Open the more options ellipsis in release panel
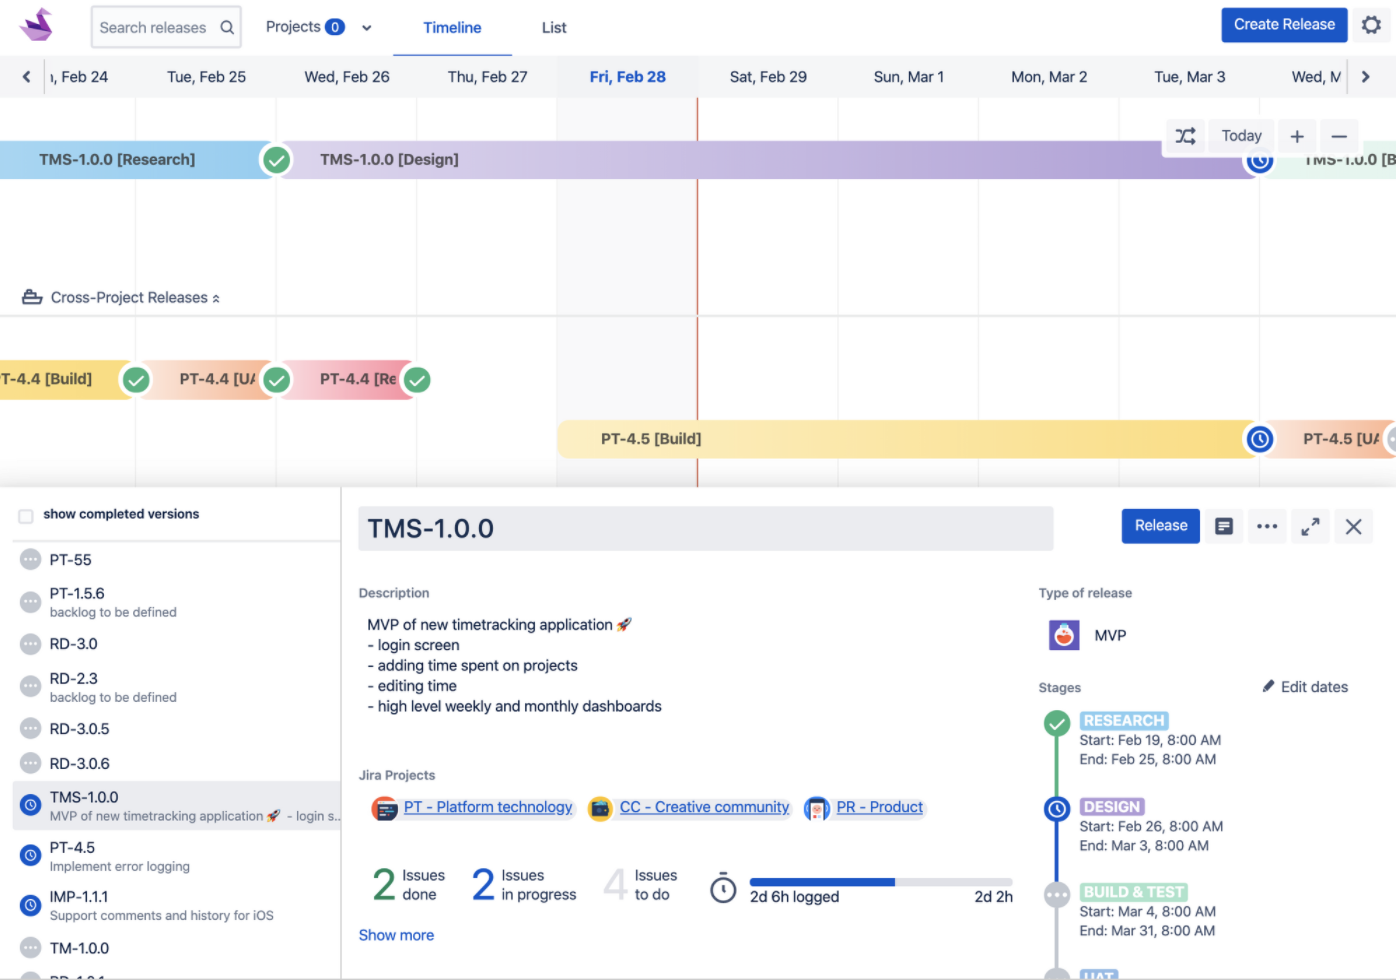Image resolution: width=1400 pixels, height=980 pixels. point(1267,525)
